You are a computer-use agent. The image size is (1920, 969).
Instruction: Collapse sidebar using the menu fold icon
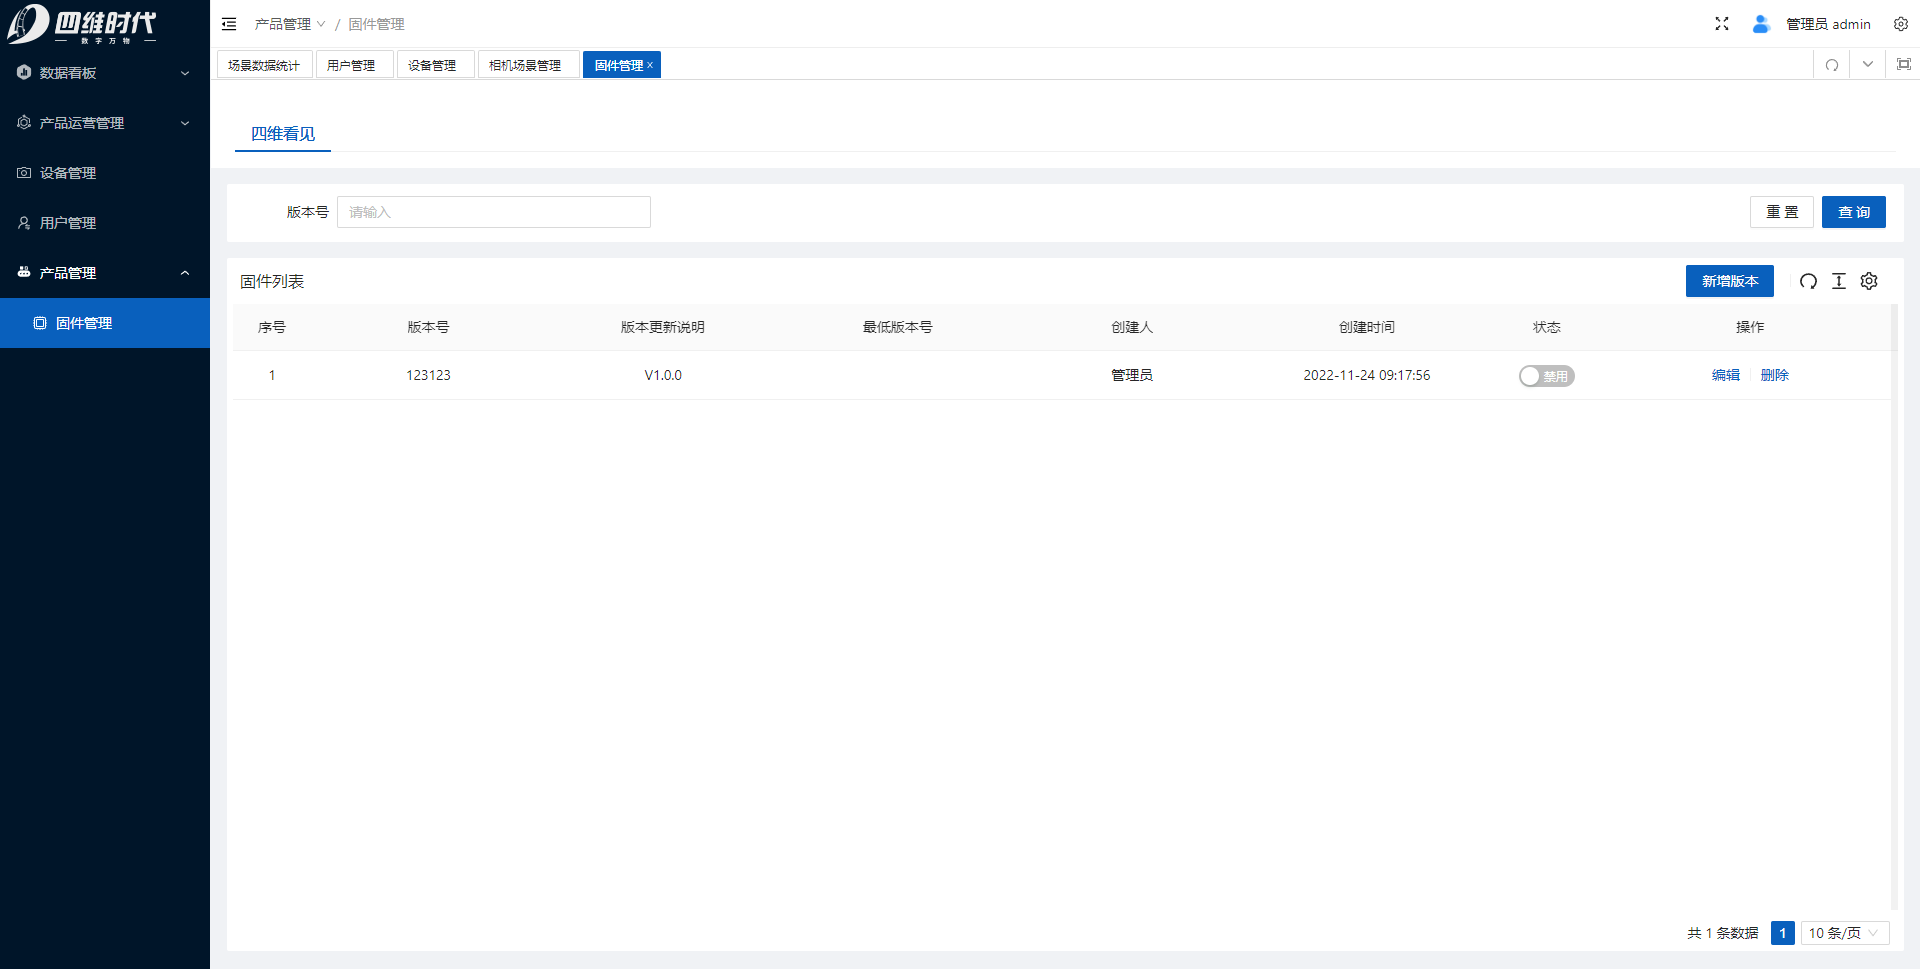click(229, 24)
